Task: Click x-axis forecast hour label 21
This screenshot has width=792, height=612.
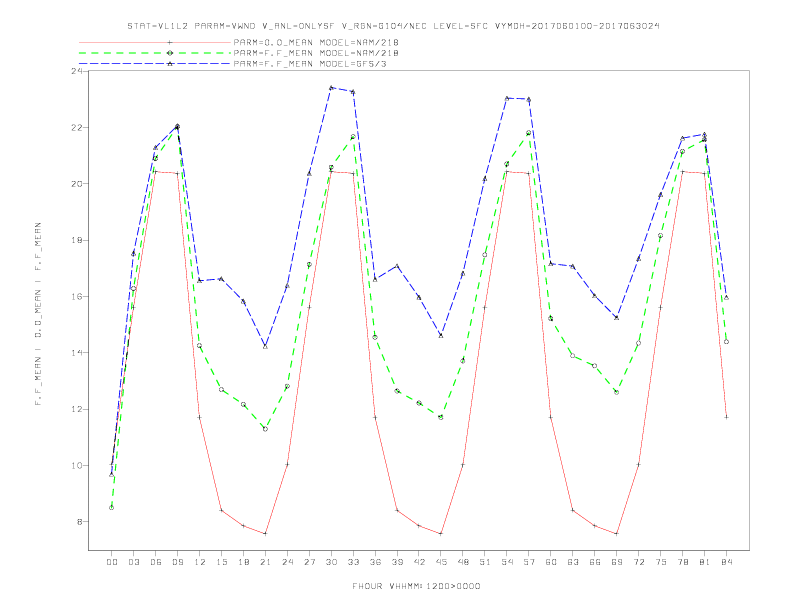Action: 265,562
